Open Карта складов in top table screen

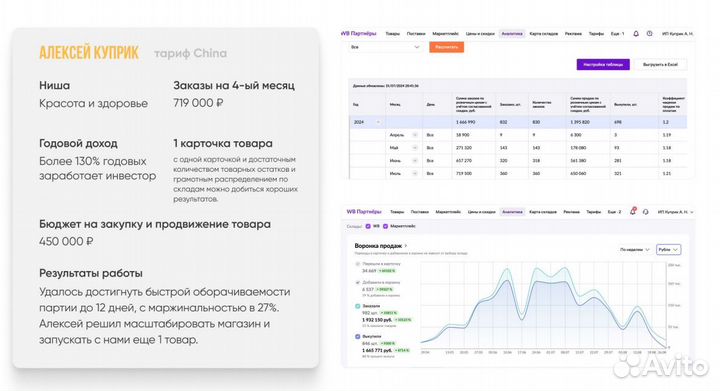tap(543, 34)
